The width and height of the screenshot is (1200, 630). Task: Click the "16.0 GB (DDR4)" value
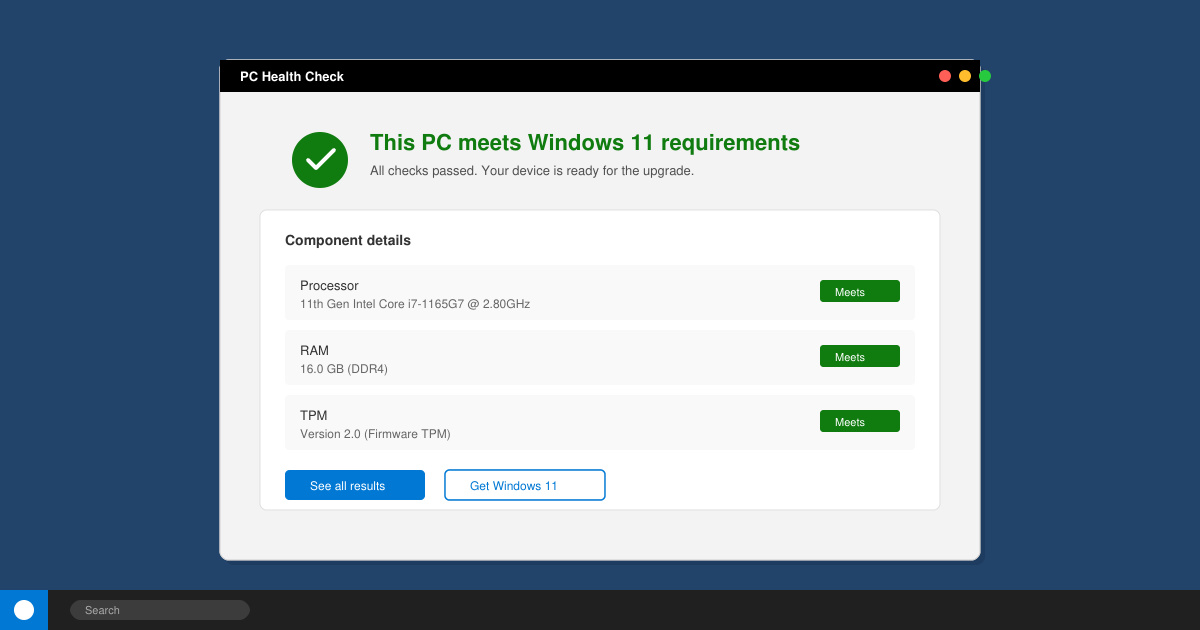(x=344, y=369)
